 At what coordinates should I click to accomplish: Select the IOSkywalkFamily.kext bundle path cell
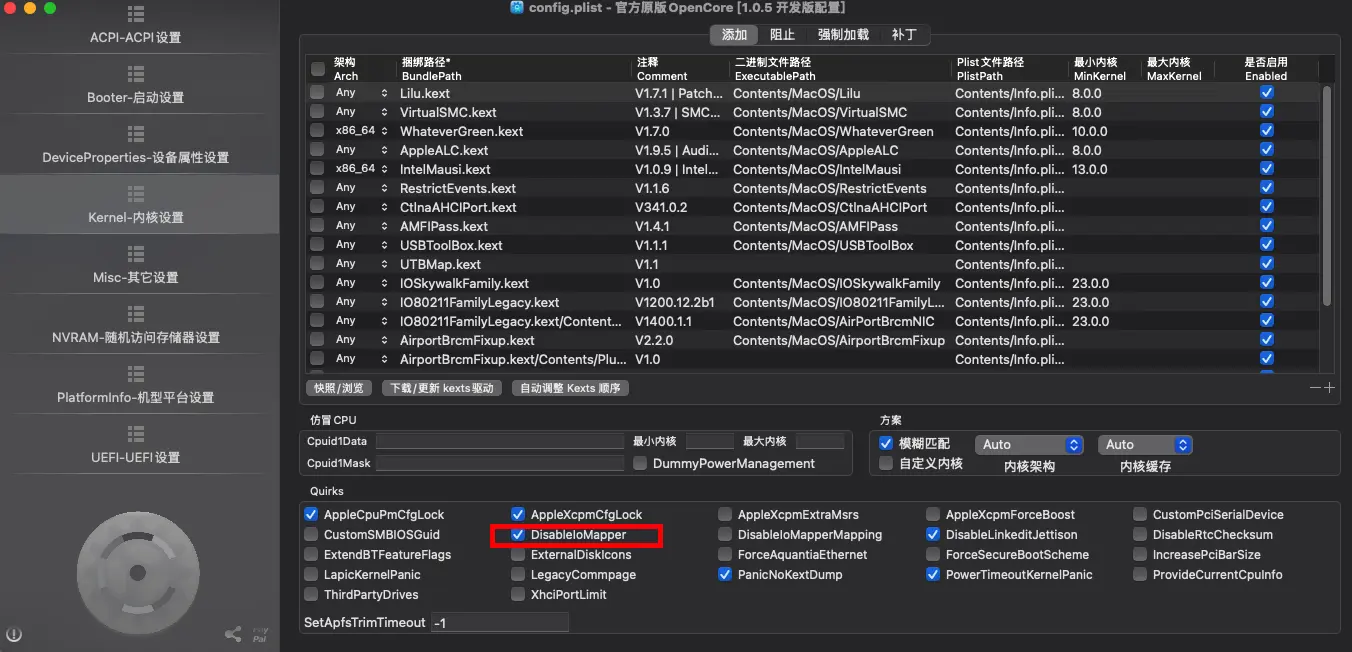tap(464, 283)
